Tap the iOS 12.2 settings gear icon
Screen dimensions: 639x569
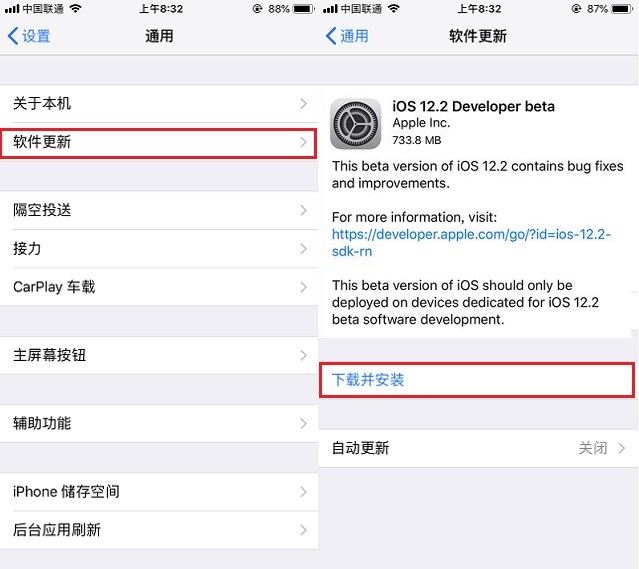pos(355,124)
